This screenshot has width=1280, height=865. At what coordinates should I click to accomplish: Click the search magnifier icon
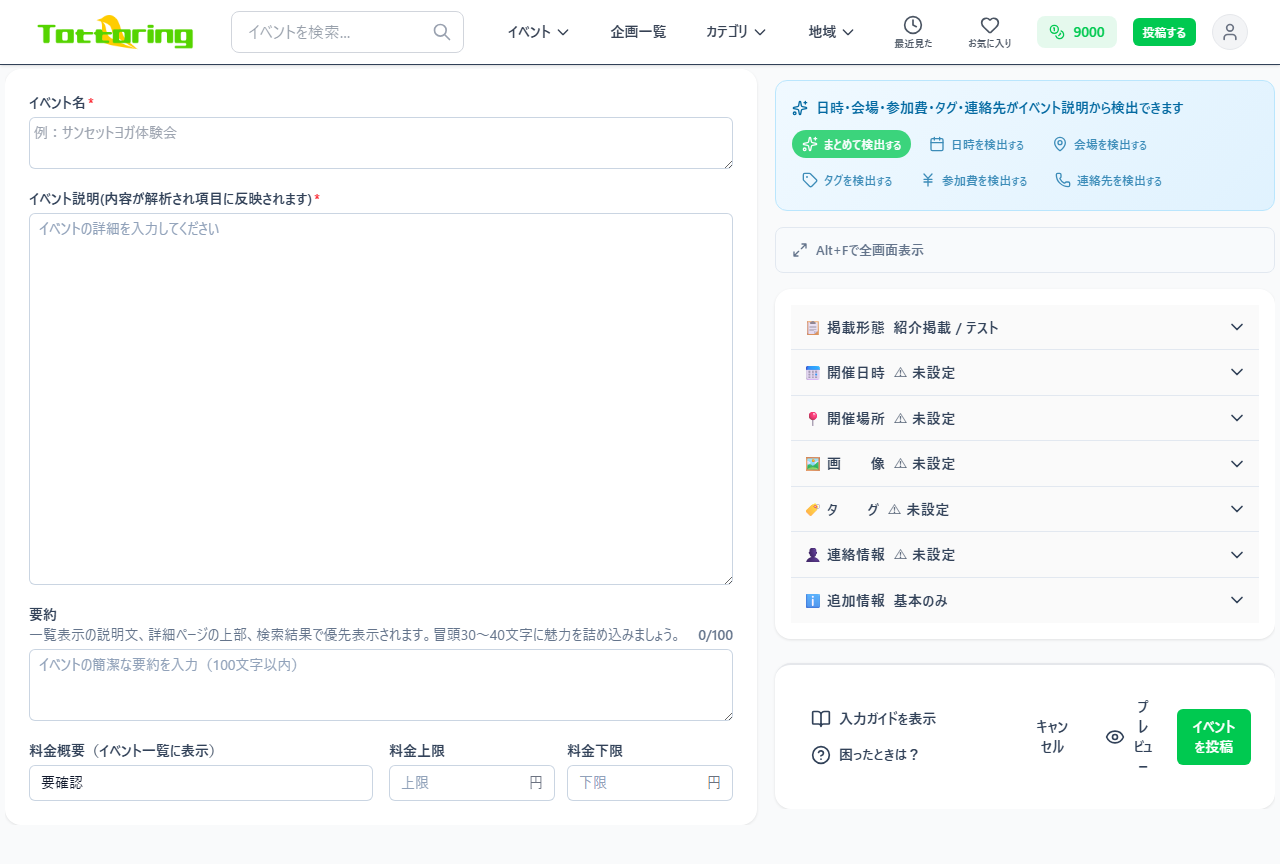click(x=442, y=32)
